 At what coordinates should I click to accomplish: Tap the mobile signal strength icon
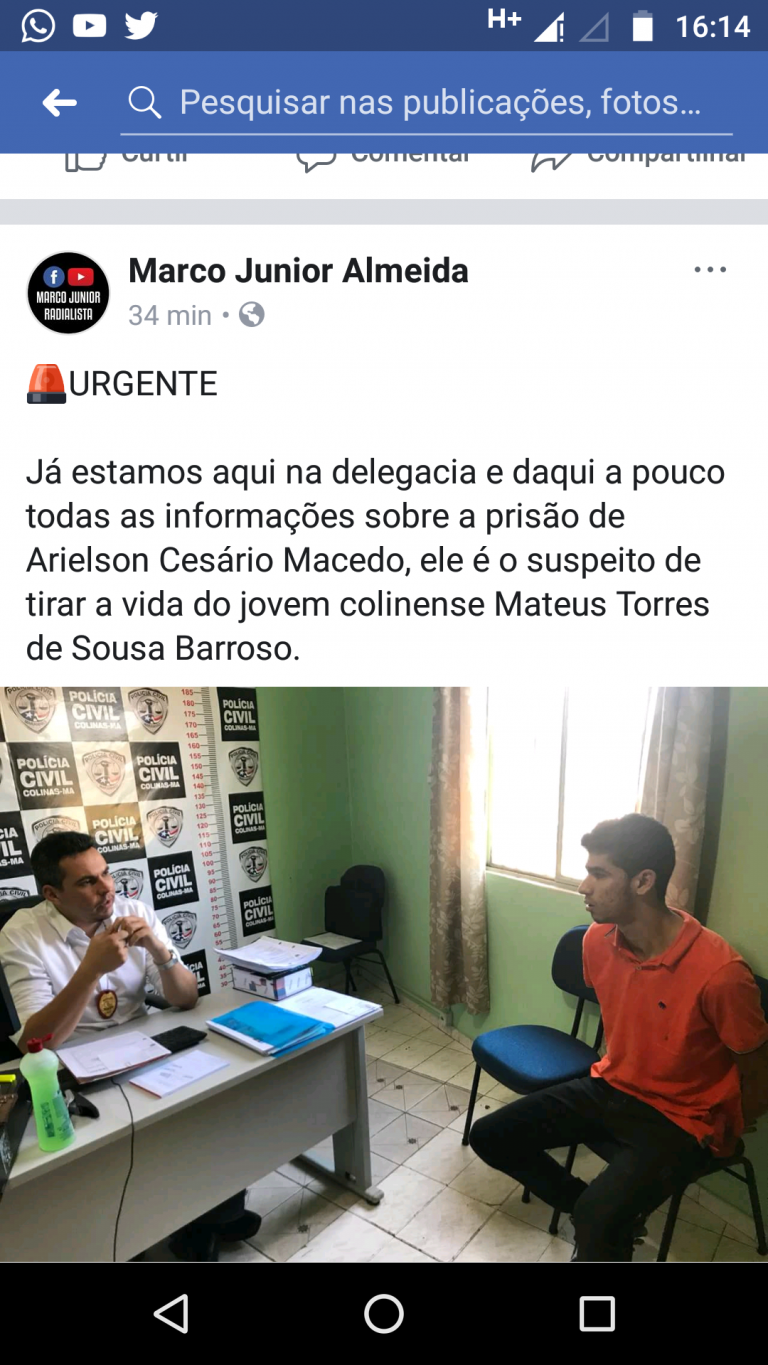point(549,27)
